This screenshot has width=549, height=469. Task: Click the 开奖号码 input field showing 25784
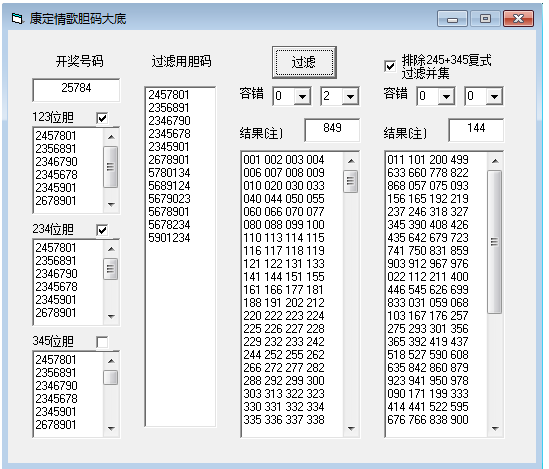pyautogui.click(x=76, y=90)
